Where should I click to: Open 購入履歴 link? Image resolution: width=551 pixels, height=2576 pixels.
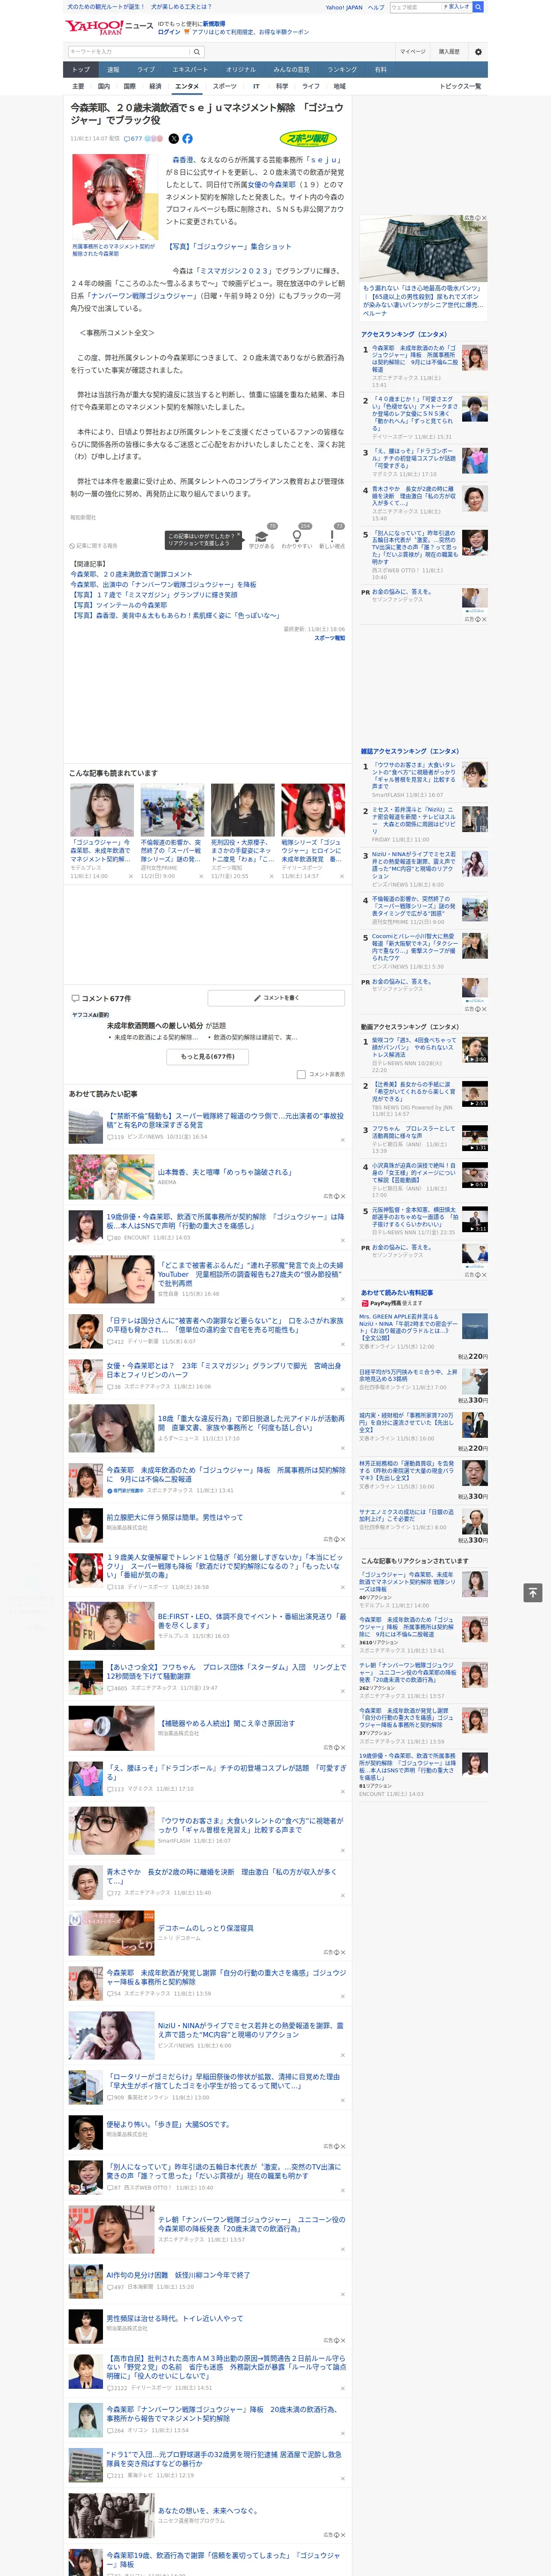point(449,51)
